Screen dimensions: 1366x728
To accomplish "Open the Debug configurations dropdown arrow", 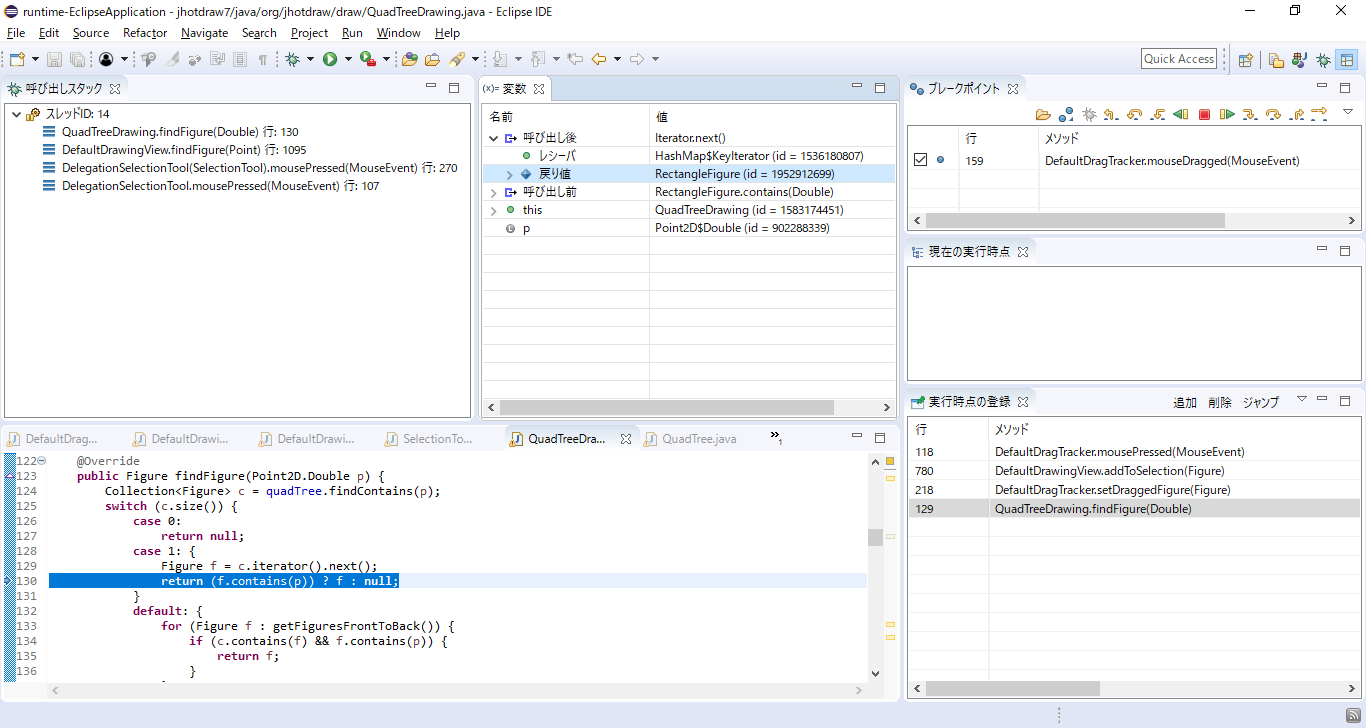I will [x=309, y=59].
